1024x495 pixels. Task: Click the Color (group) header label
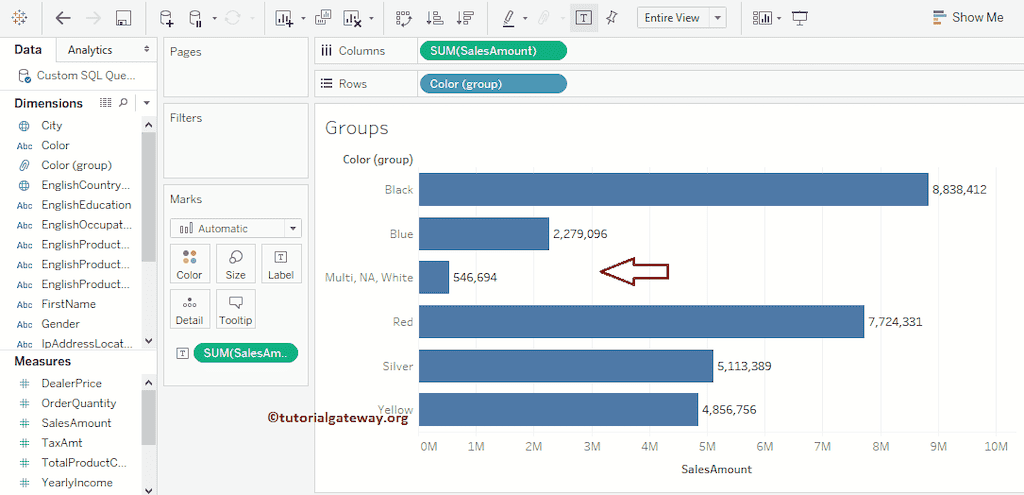[x=377, y=160]
